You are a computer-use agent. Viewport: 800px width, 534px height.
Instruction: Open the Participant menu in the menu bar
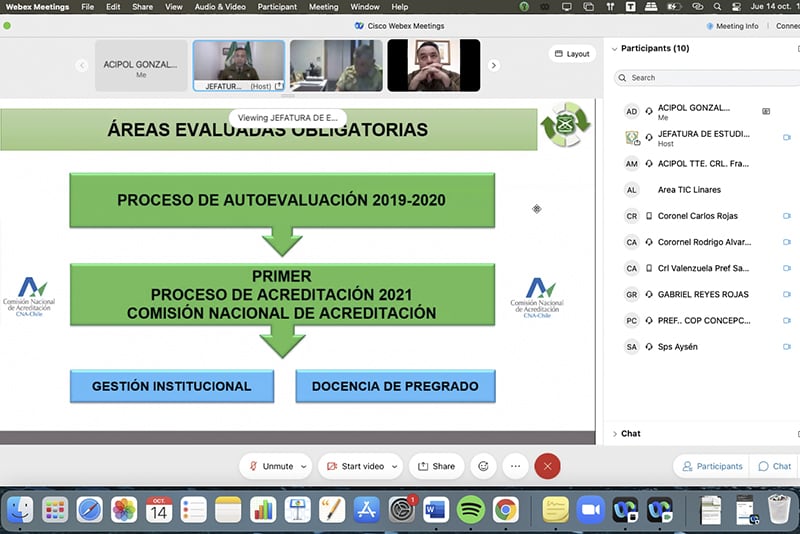(277, 7)
